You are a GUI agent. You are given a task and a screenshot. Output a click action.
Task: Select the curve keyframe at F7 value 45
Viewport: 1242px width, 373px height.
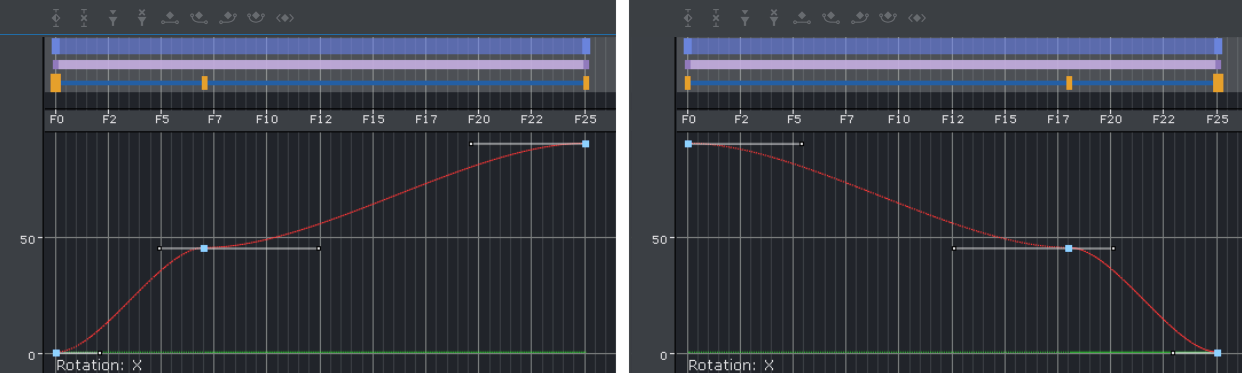pyautogui.click(x=204, y=248)
